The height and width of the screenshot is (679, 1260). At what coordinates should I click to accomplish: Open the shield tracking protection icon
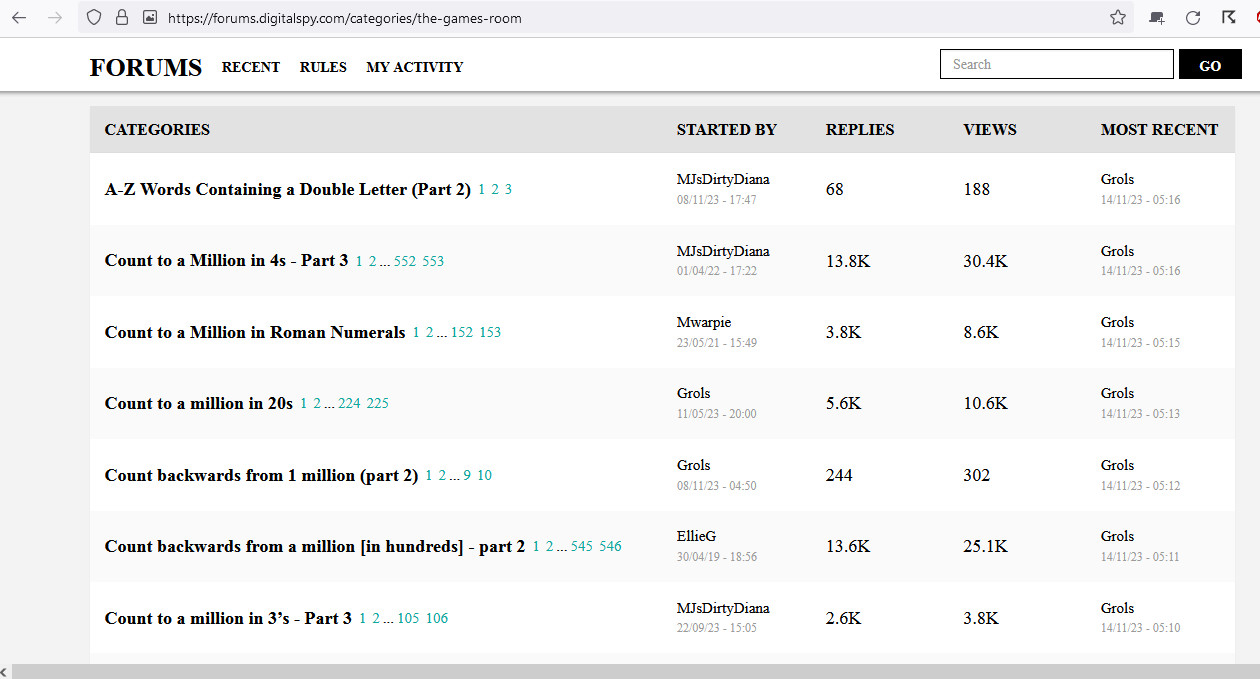pyautogui.click(x=94, y=18)
